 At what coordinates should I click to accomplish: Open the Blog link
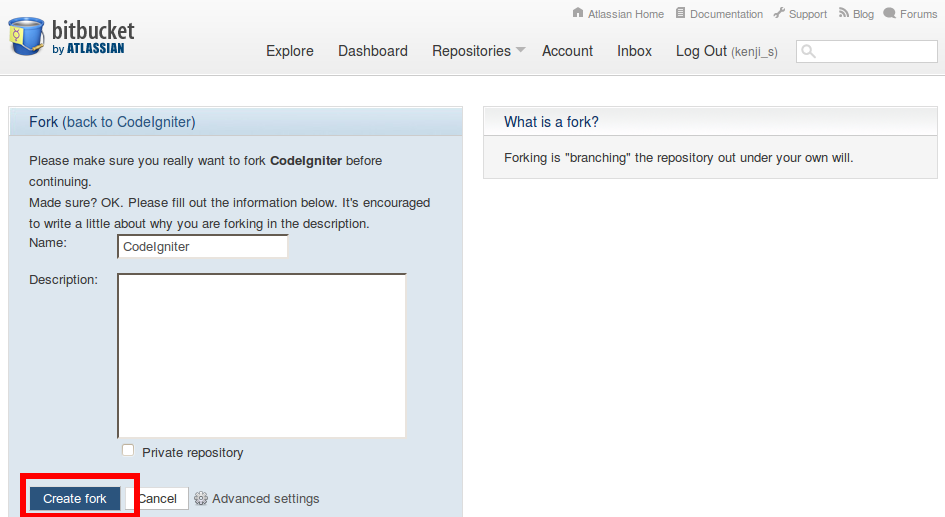(863, 14)
